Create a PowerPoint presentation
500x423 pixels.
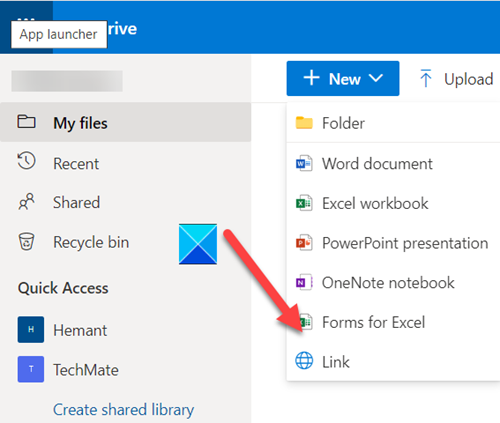tap(393, 243)
